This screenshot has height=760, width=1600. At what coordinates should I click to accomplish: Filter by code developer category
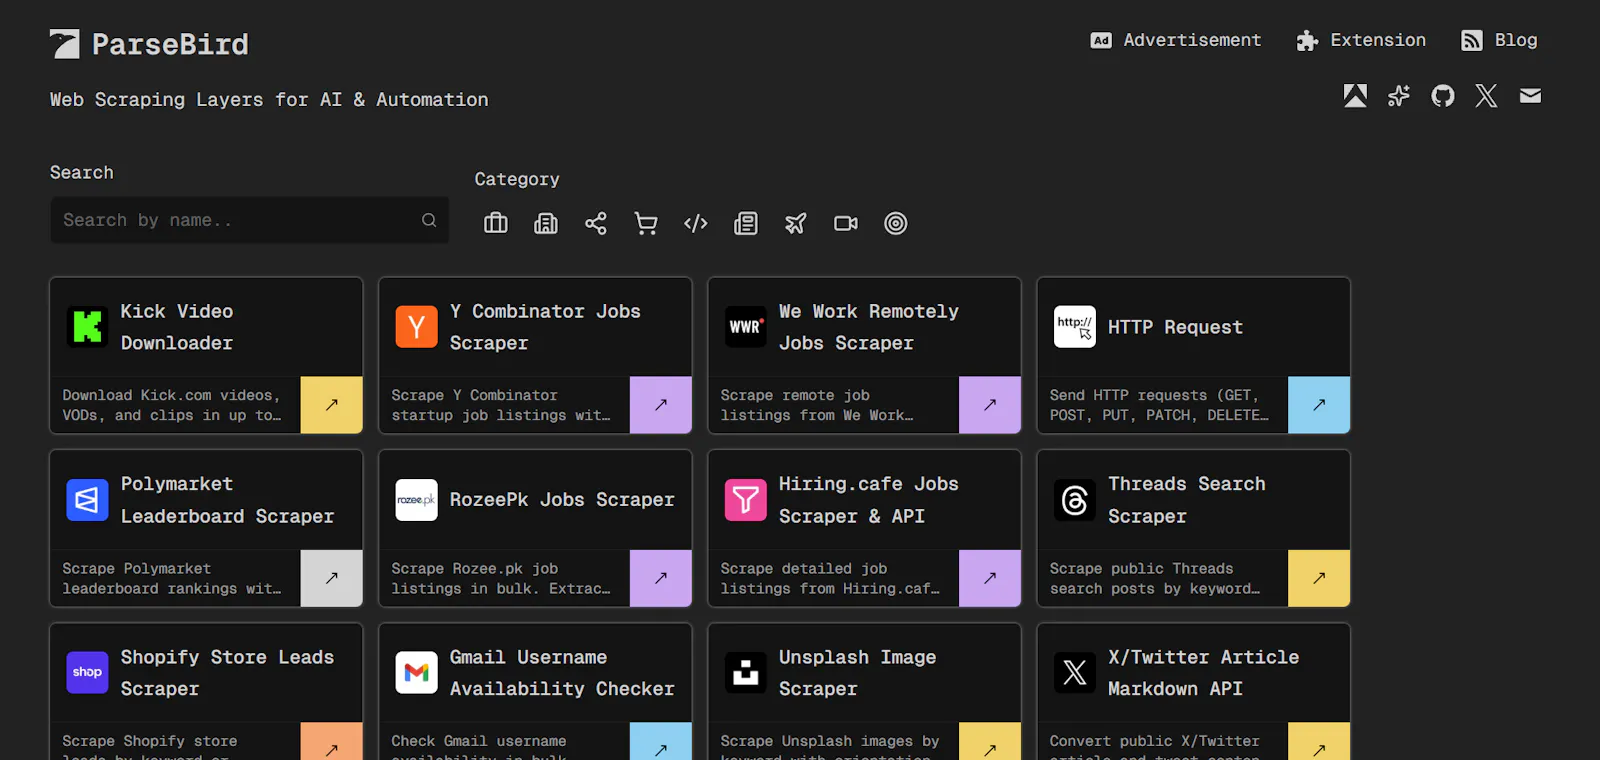[696, 223]
